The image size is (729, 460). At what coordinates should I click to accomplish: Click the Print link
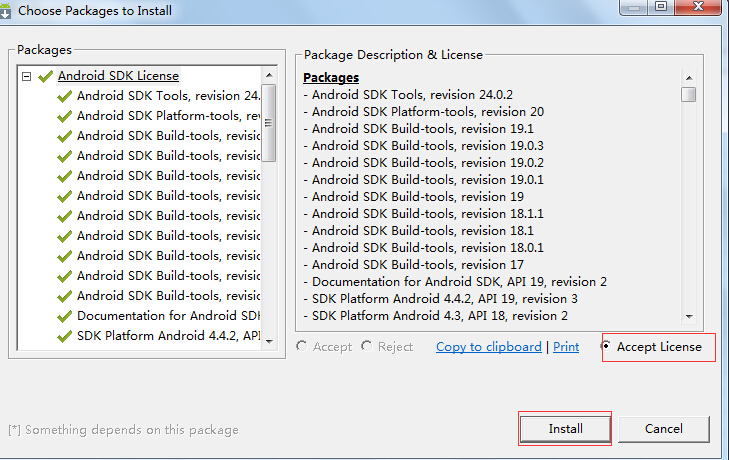566,347
